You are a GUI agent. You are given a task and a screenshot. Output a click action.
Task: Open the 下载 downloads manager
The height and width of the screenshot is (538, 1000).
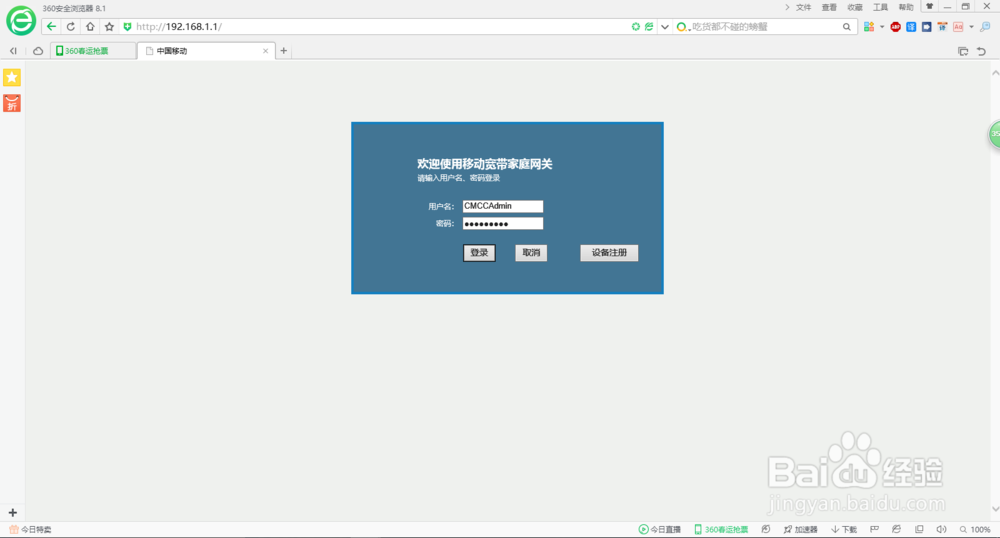(844, 529)
